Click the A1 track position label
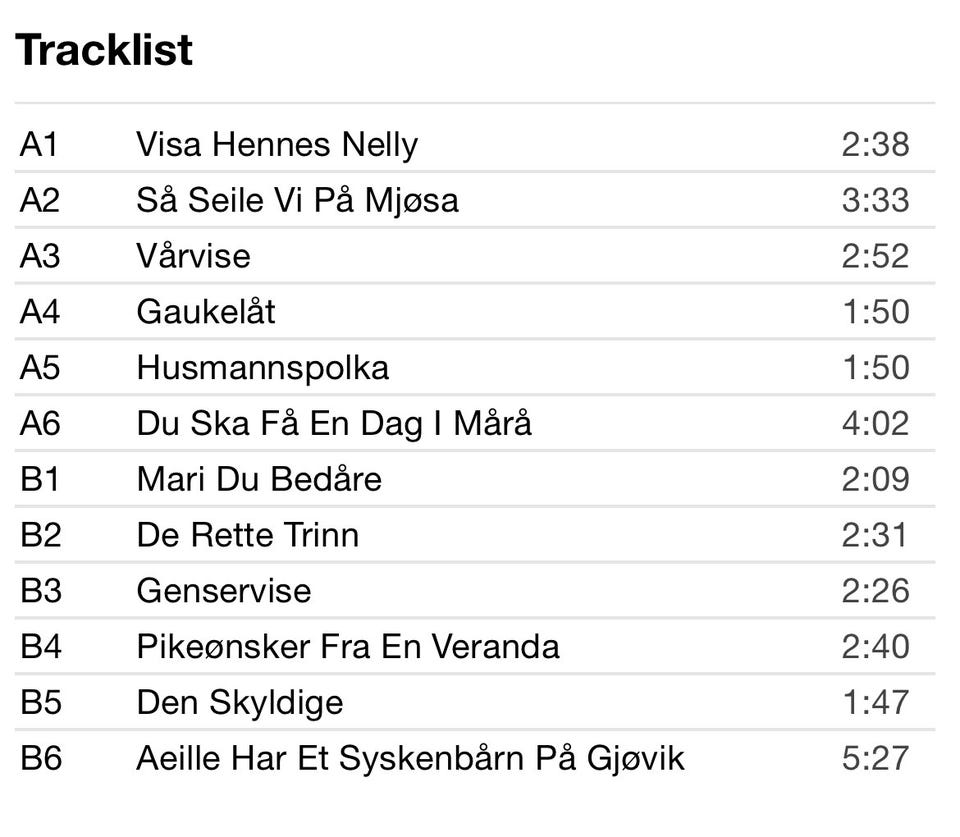This screenshot has width=960, height=837. (x=40, y=145)
